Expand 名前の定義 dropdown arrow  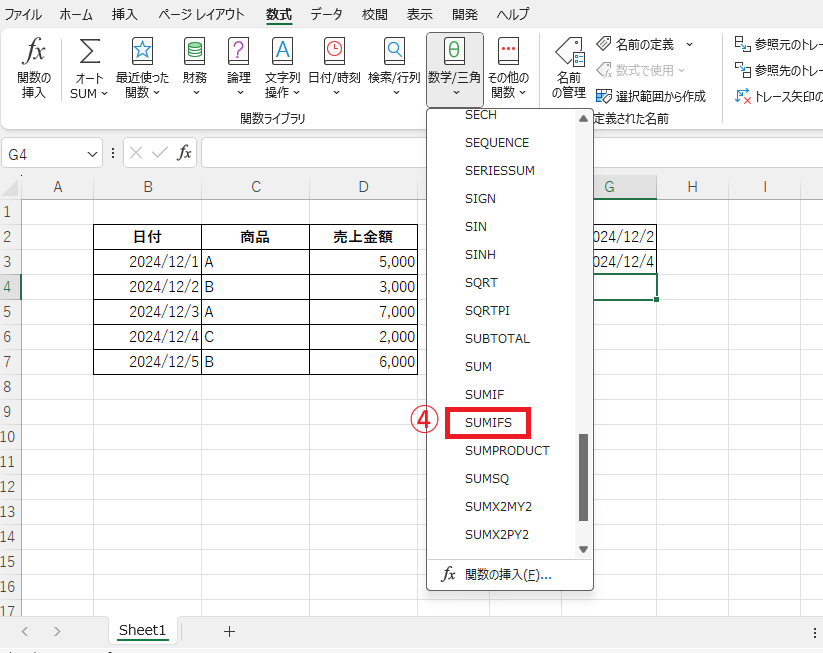point(689,45)
